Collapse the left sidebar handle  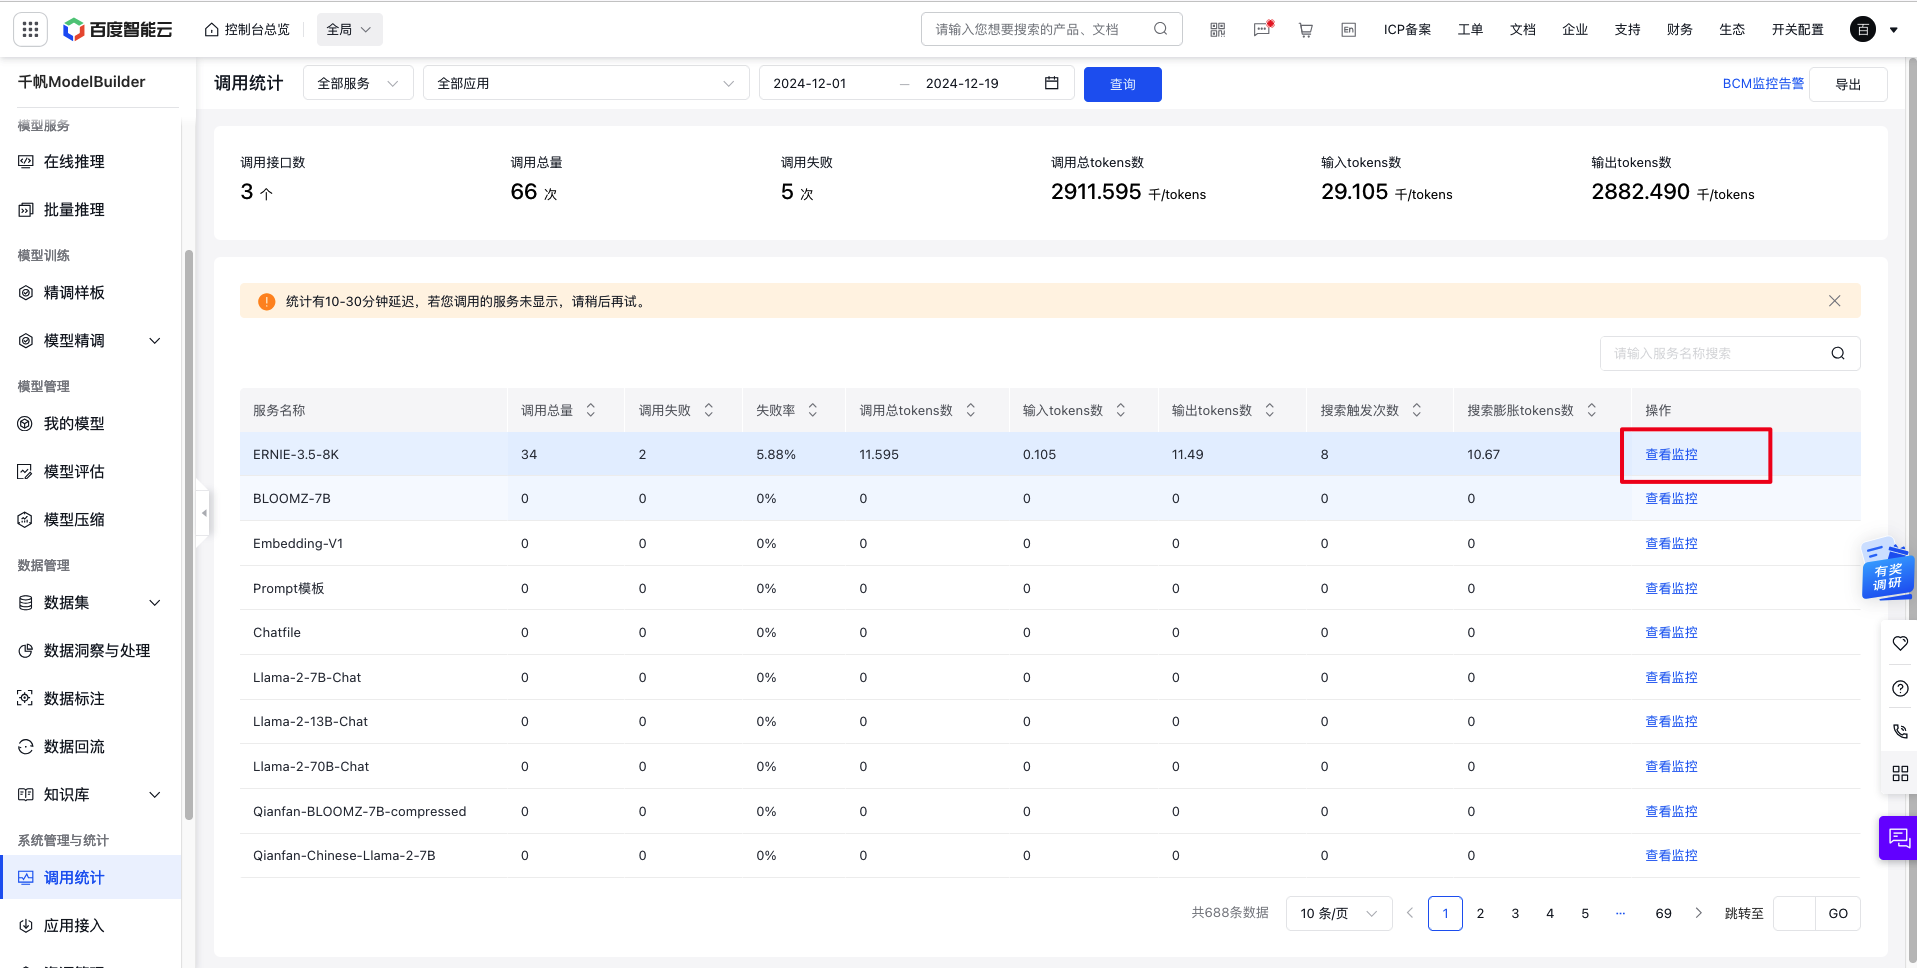(204, 513)
